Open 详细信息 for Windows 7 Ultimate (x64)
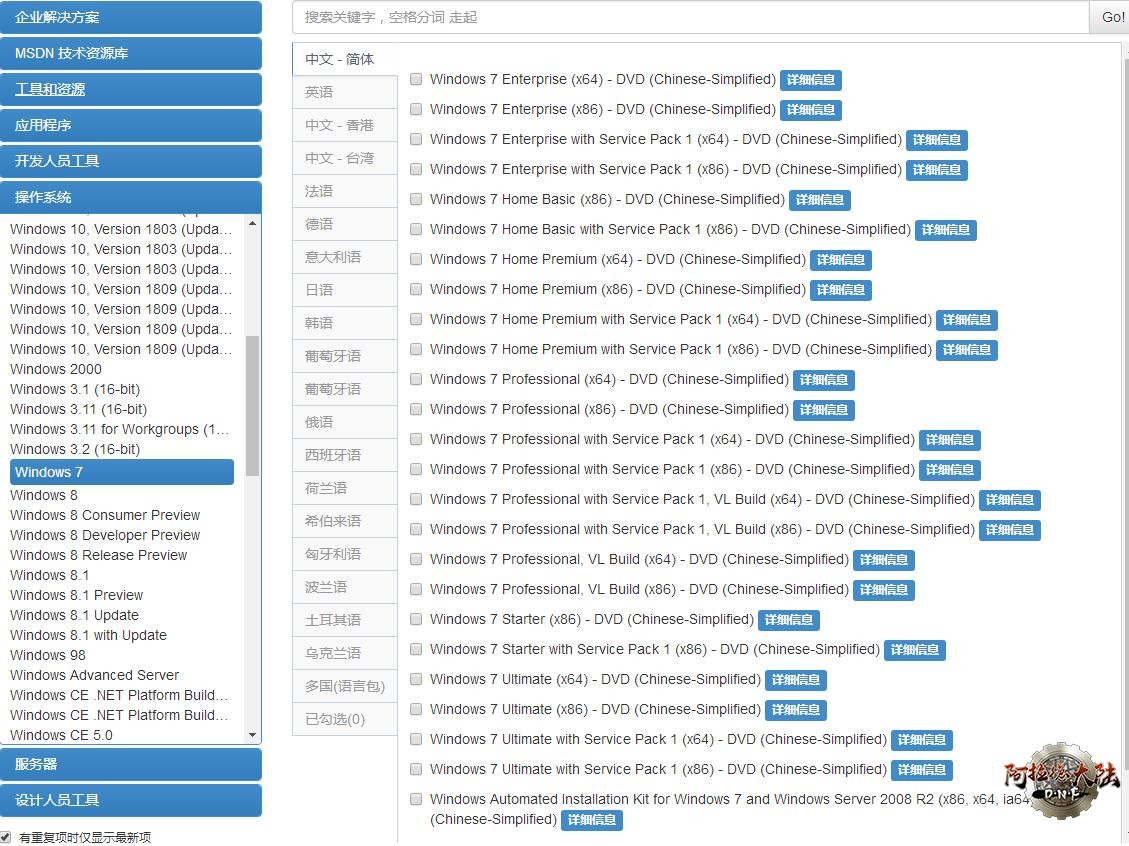This screenshot has height=846, width=1129. pyautogui.click(x=795, y=680)
